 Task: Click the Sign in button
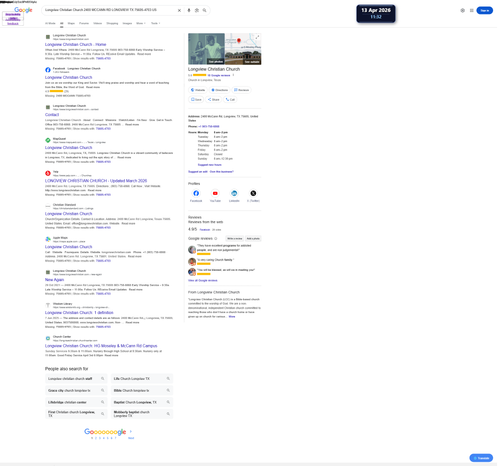point(485,10)
